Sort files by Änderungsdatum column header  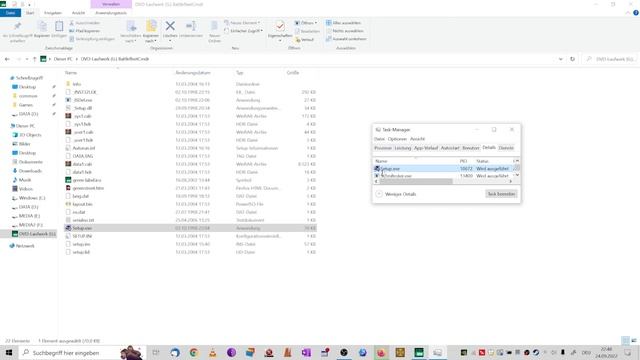coord(193,73)
